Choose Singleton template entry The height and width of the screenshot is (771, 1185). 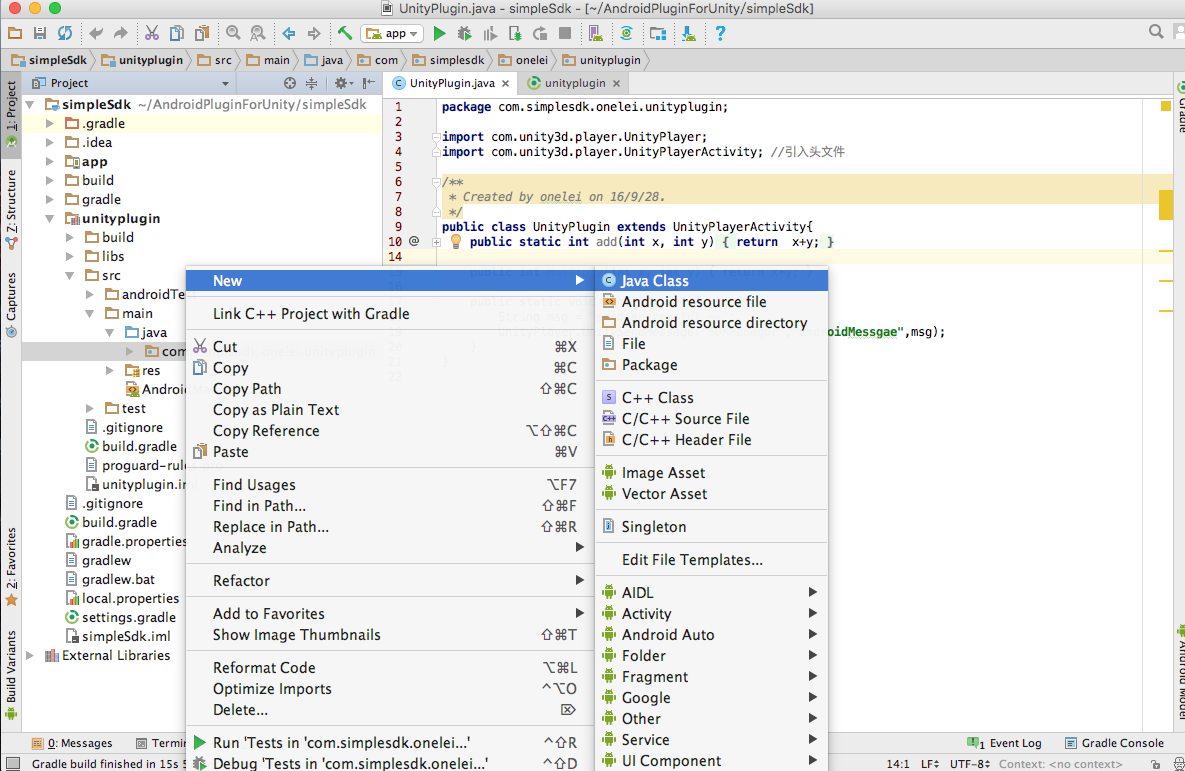[711, 527]
